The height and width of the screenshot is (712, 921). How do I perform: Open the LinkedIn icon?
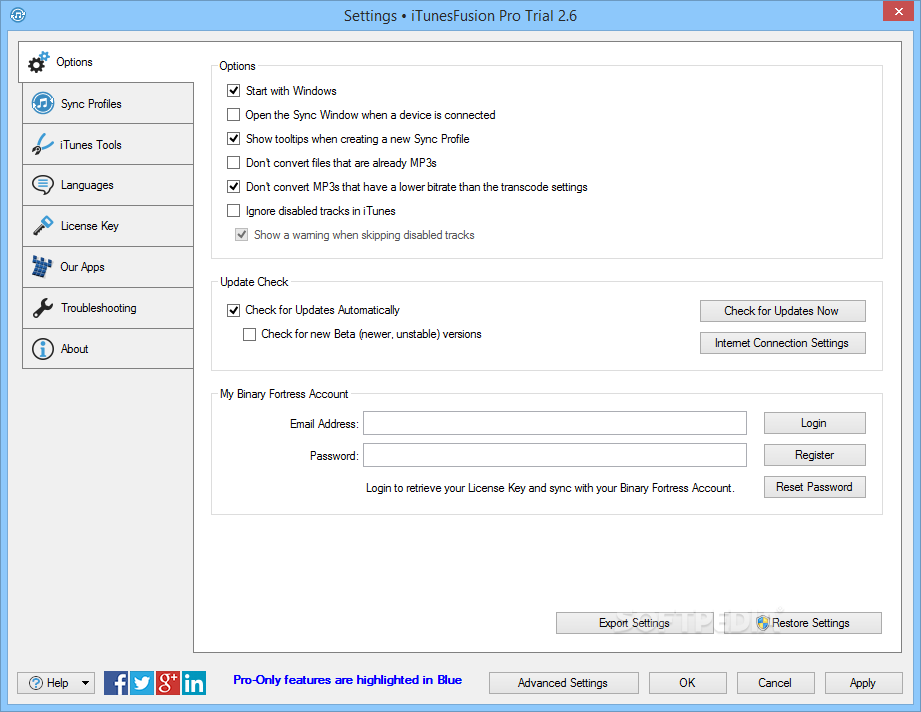tap(194, 683)
